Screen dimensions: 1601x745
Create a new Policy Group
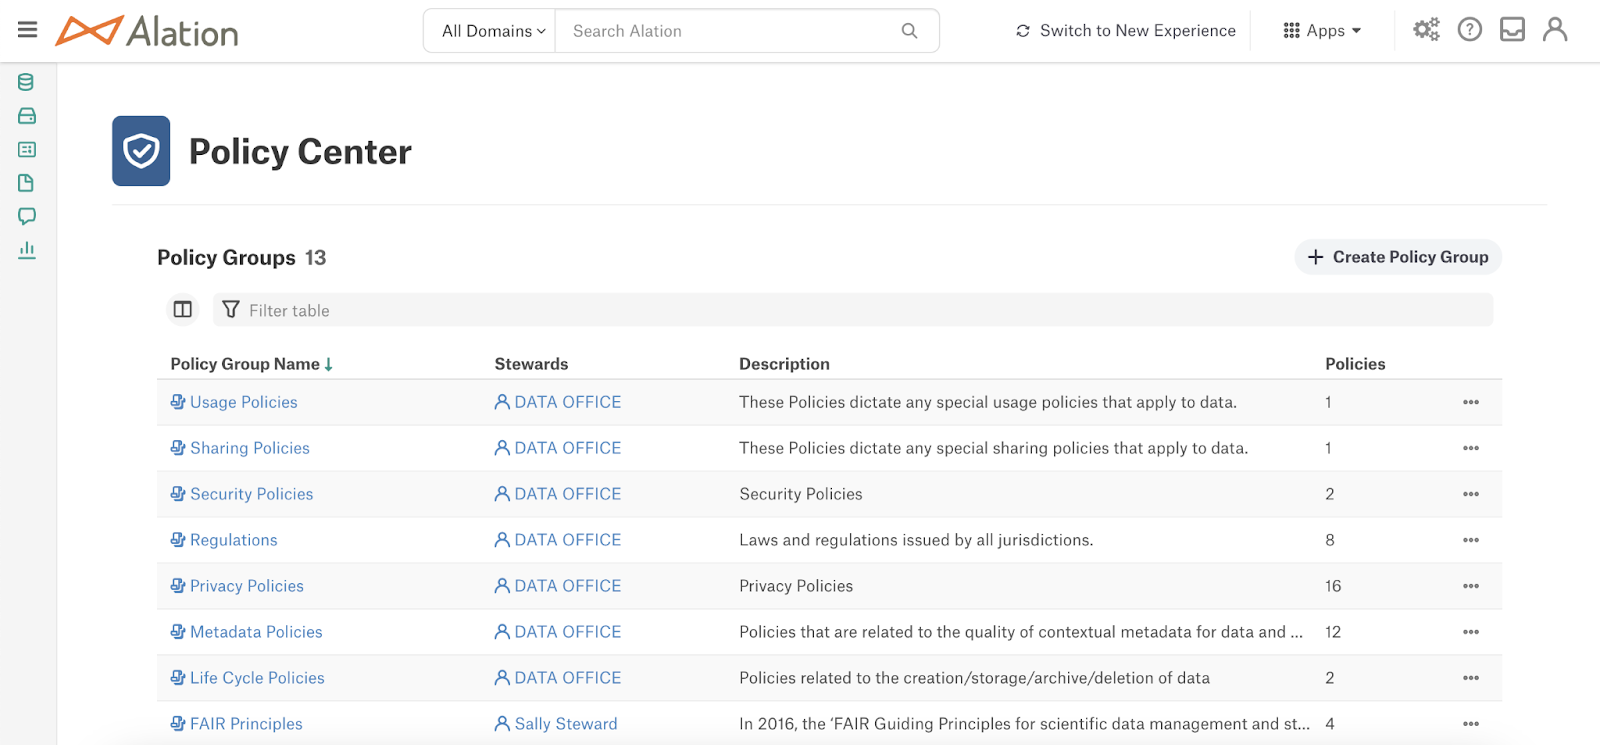point(1398,257)
